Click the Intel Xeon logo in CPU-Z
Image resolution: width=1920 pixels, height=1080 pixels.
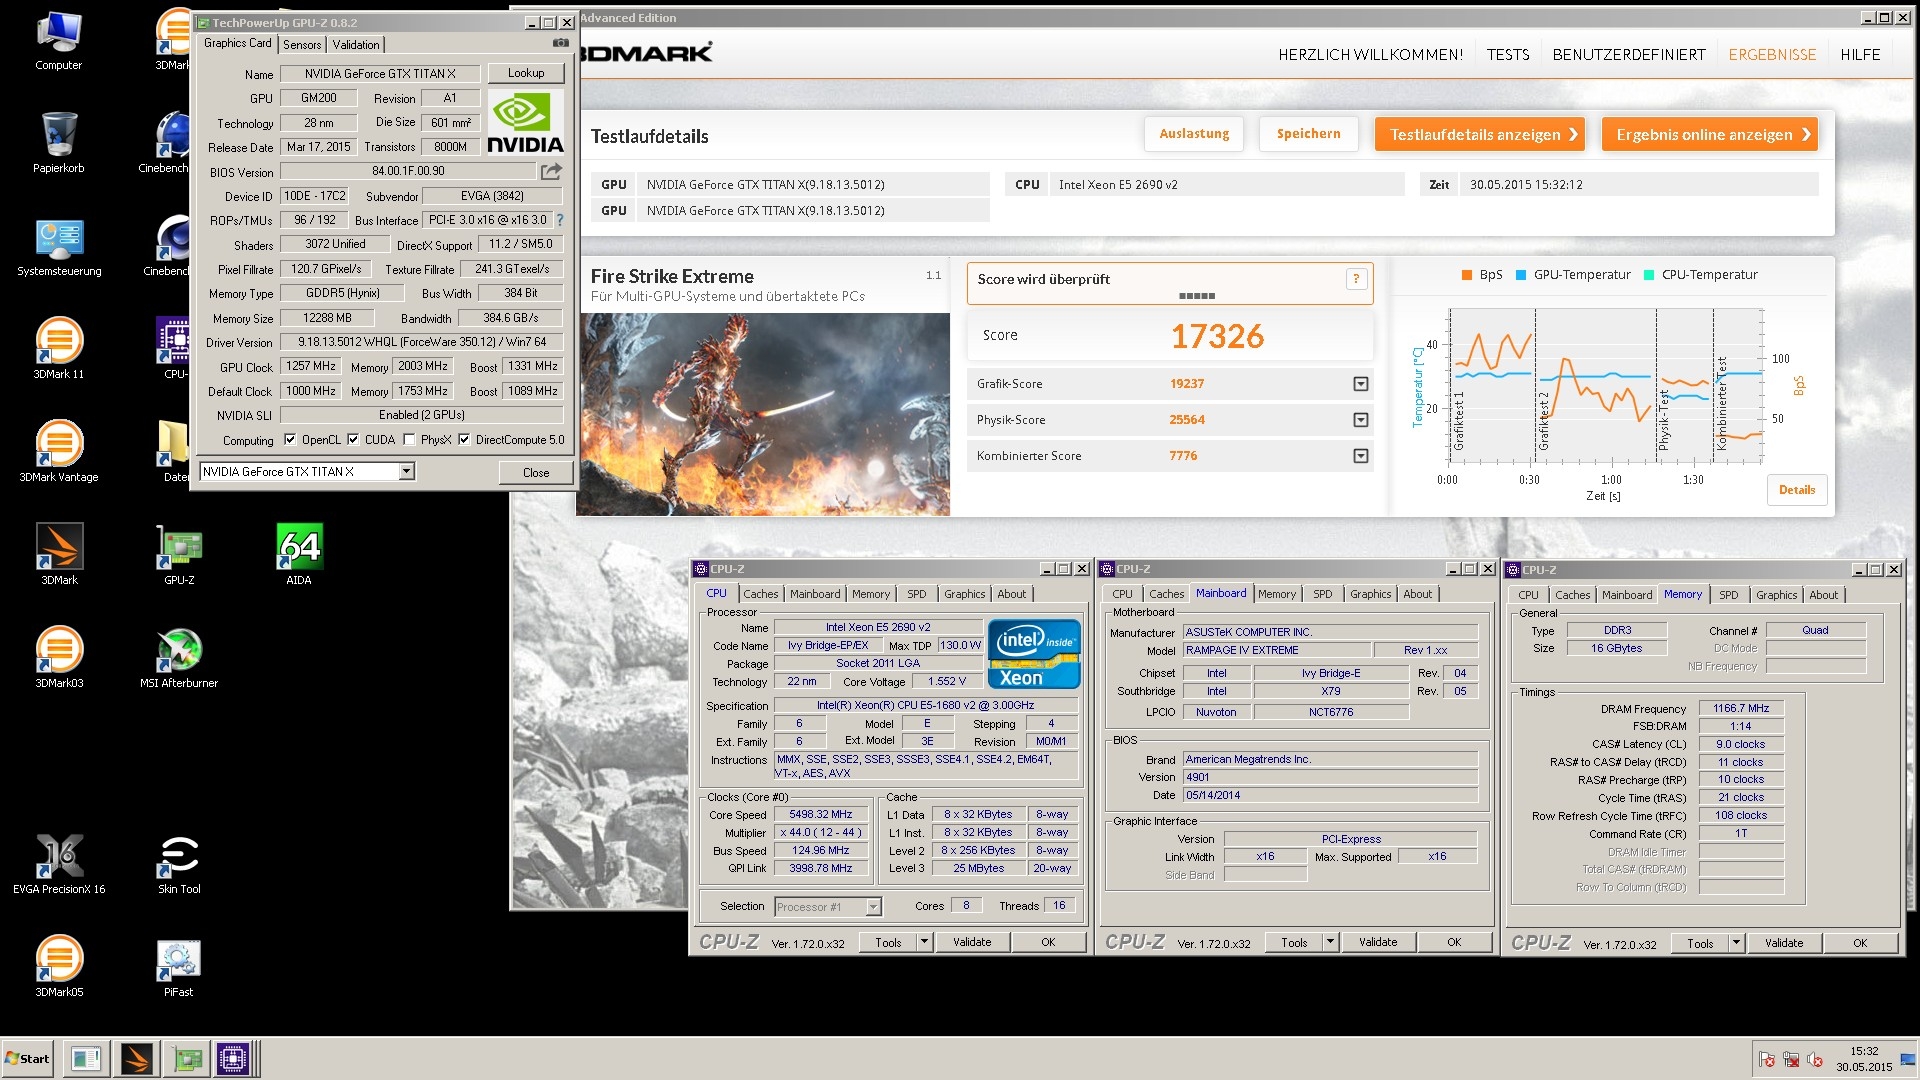(1034, 654)
